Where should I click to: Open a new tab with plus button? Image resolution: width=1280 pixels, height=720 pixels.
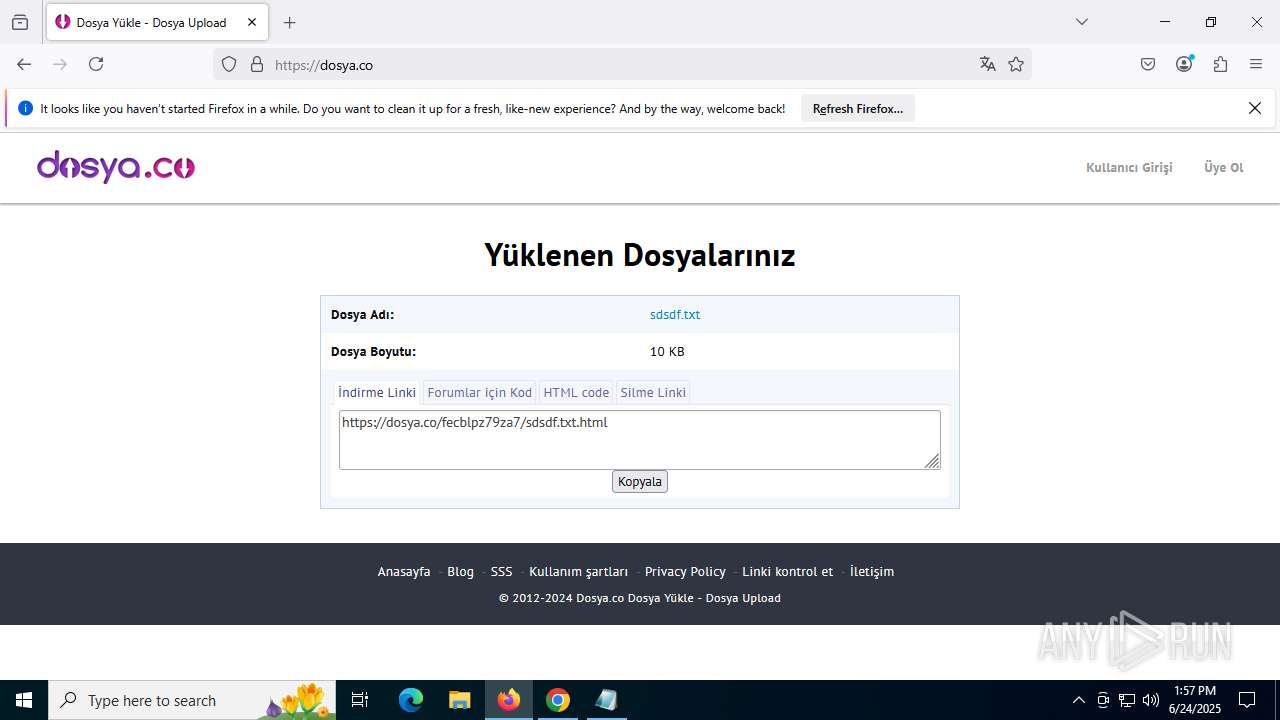pyautogui.click(x=289, y=22)
